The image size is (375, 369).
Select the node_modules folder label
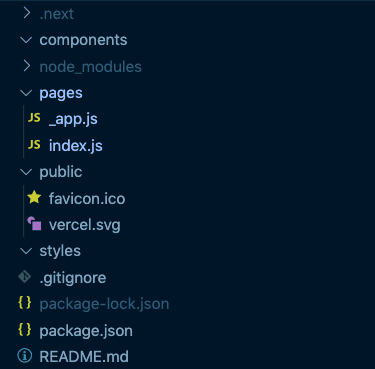point(91,67)
